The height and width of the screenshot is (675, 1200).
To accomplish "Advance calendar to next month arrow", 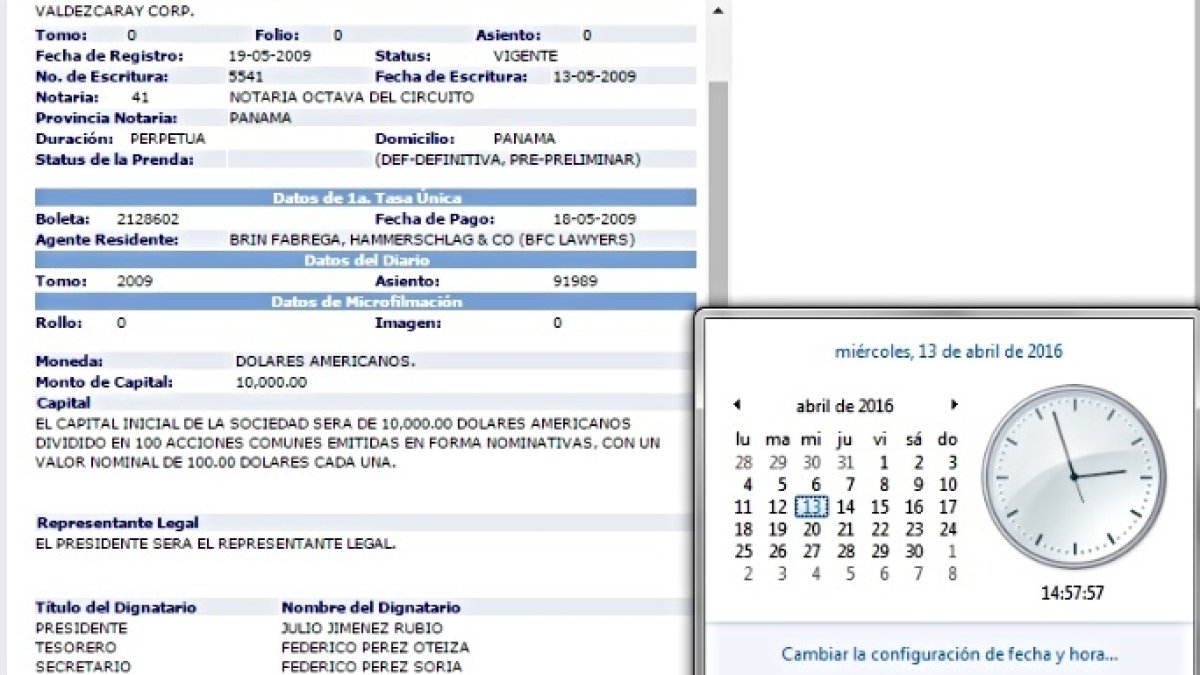I will tap(954, 405).
